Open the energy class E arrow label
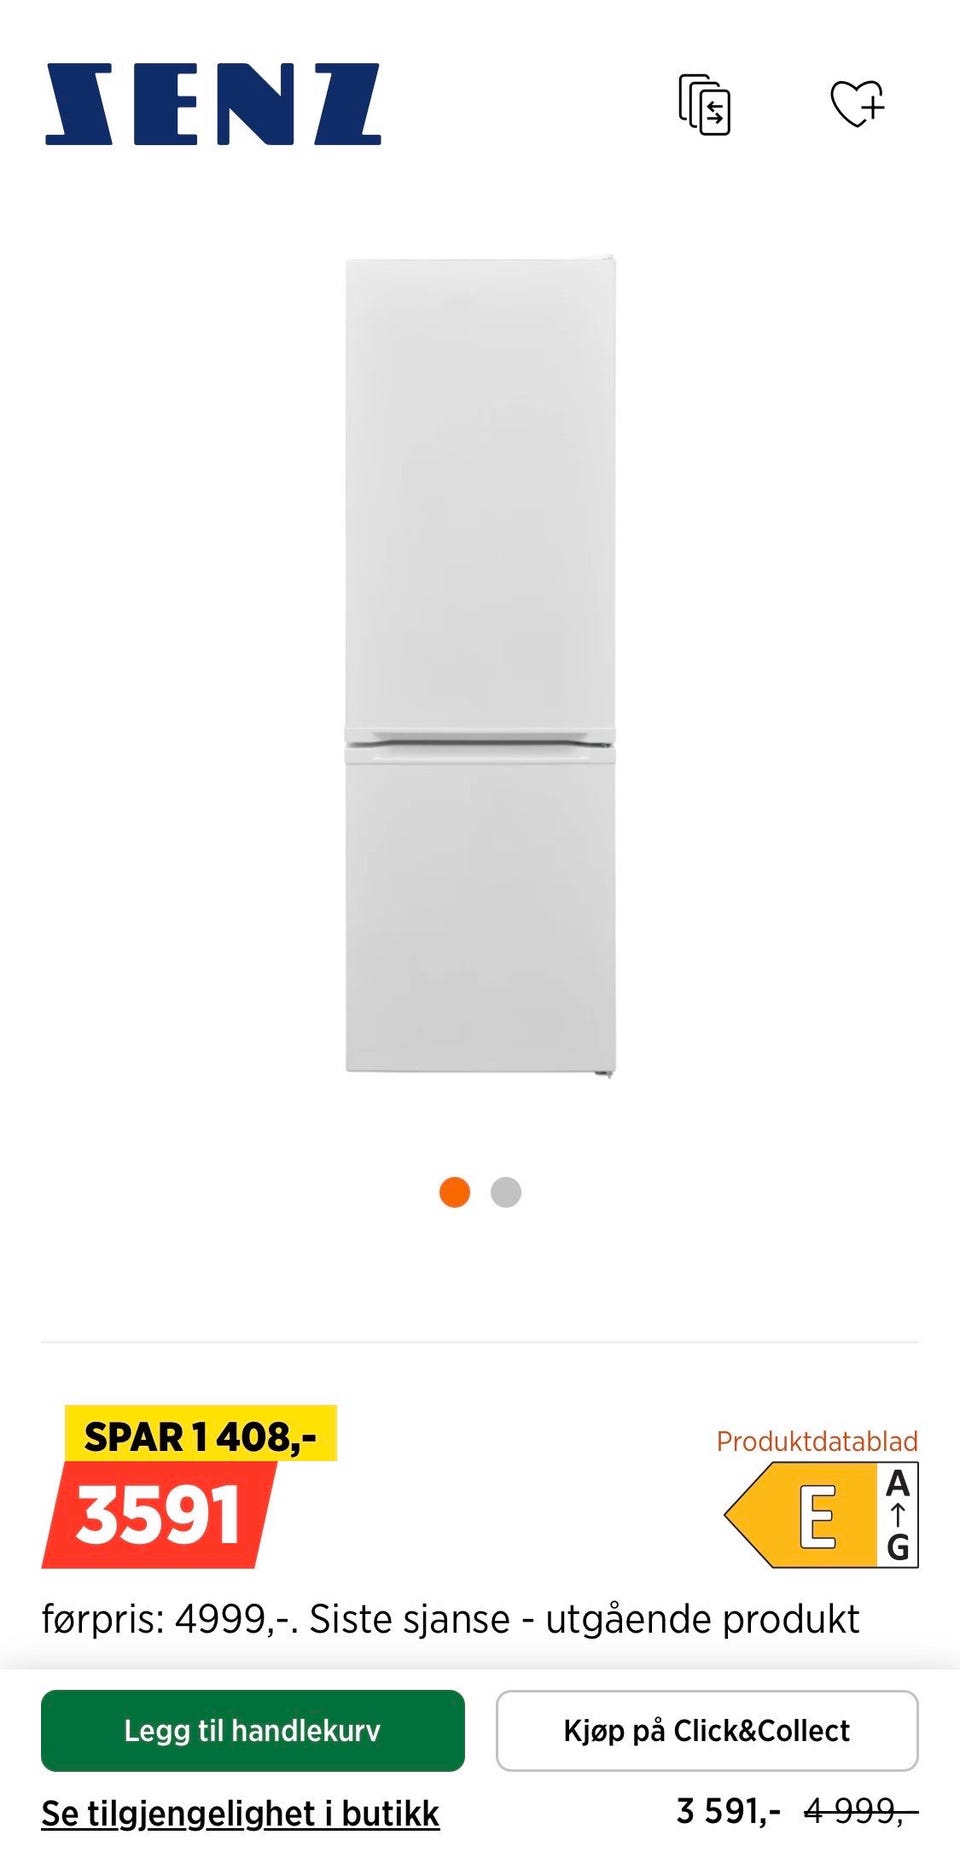The image size is (960, 1864). 800,1515
